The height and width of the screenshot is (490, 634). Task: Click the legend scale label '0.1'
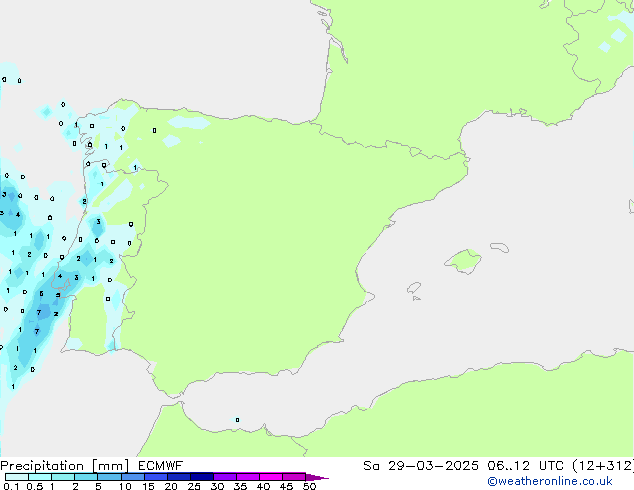[x=11, y=486]
